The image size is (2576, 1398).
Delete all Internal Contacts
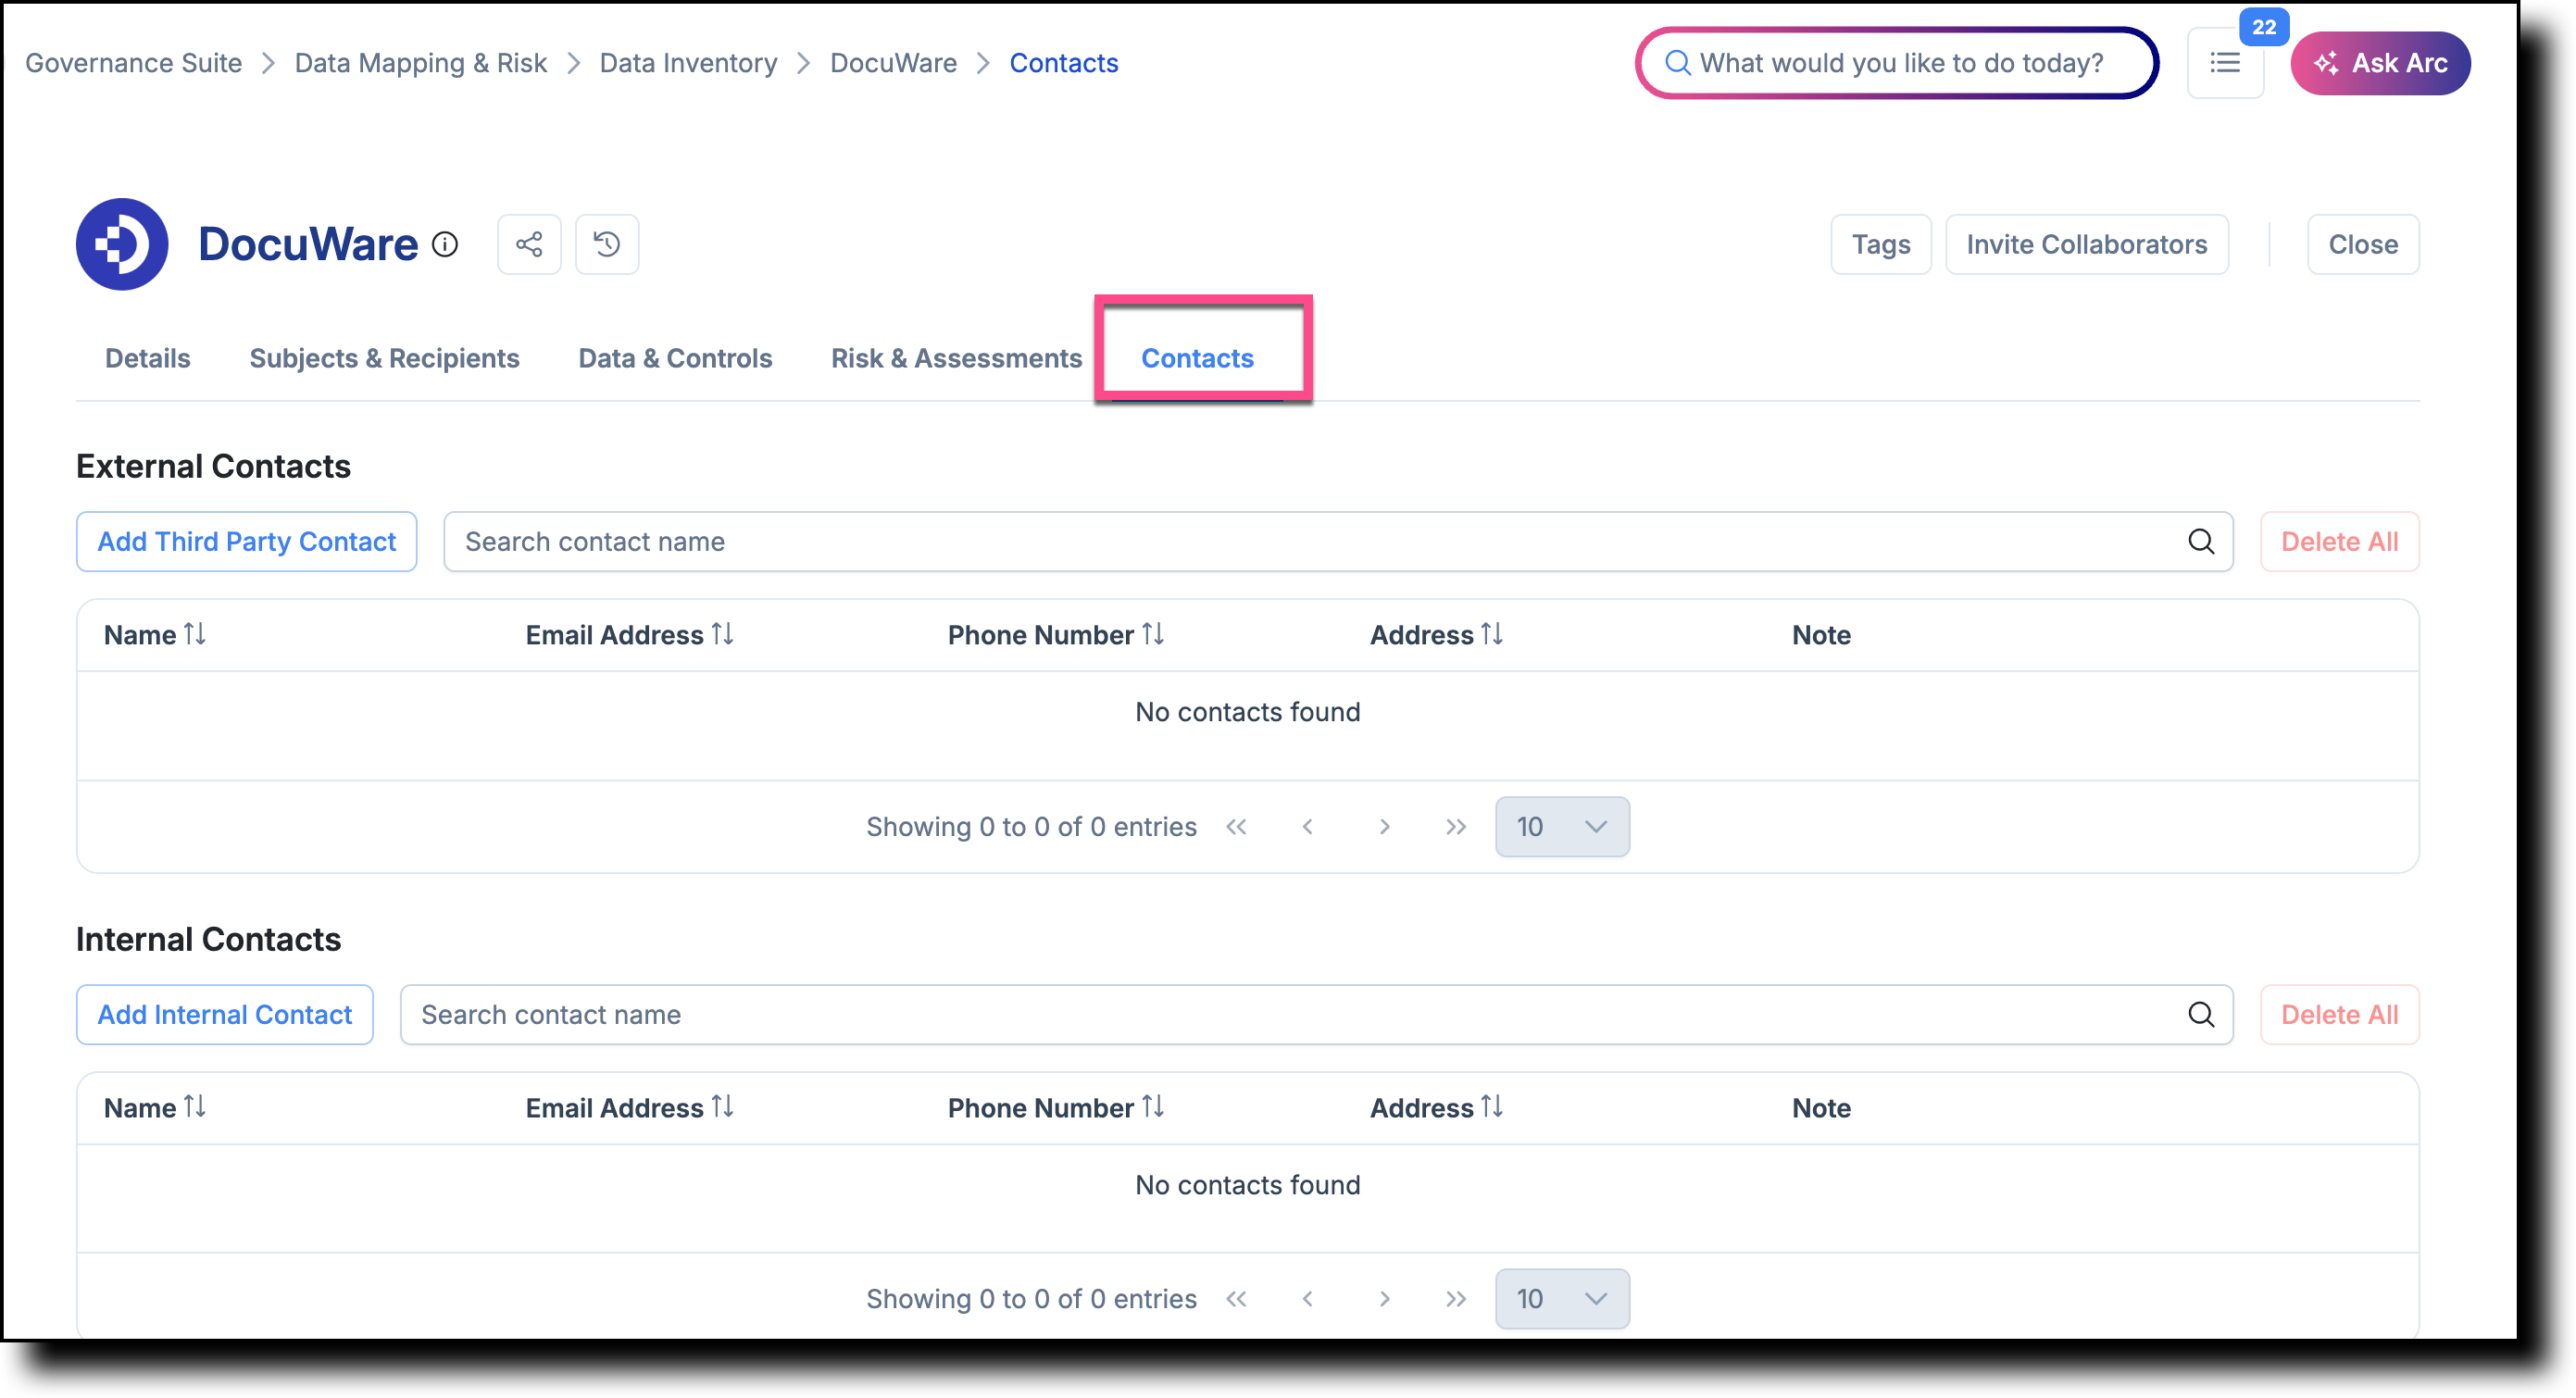pos(2339,1015)
